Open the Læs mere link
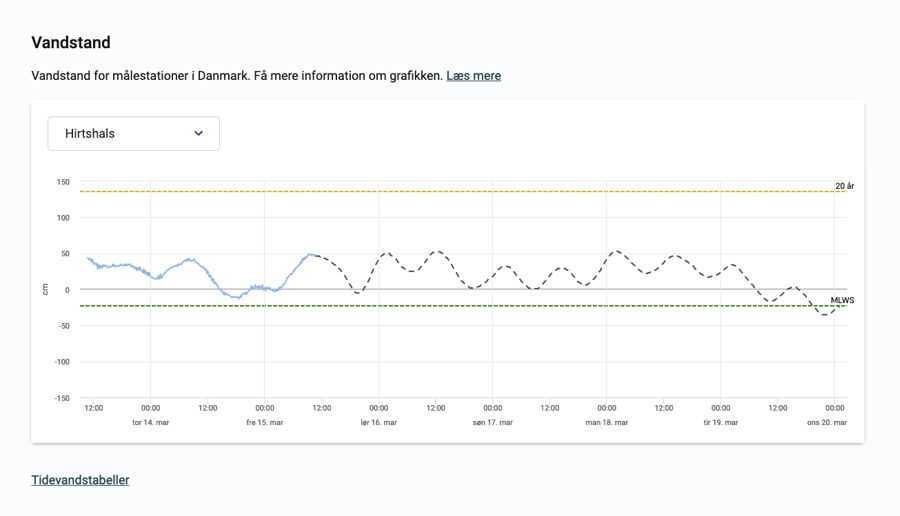The width and height of the screenshot is (900, 516). click(x=473, y=76)
